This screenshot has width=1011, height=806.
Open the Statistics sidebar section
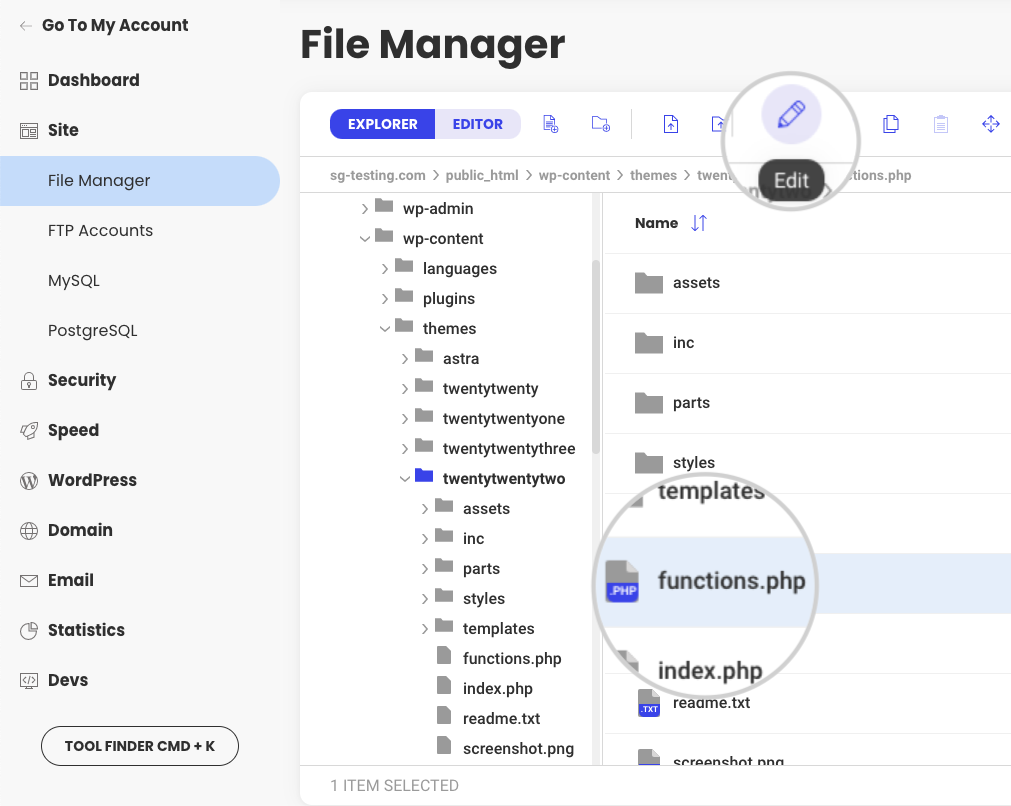pyautogui.click(x=72, y=630)
